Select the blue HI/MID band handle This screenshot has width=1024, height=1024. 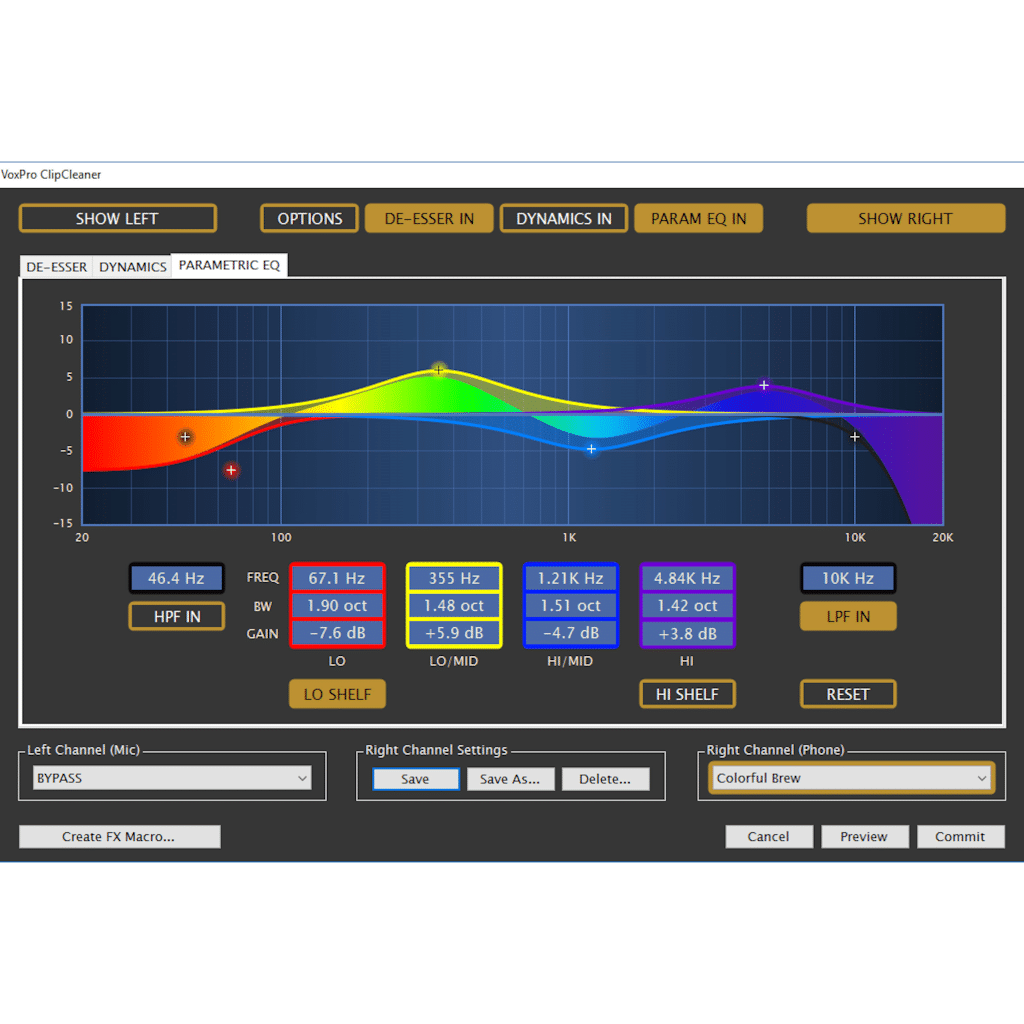pos(591,449)
